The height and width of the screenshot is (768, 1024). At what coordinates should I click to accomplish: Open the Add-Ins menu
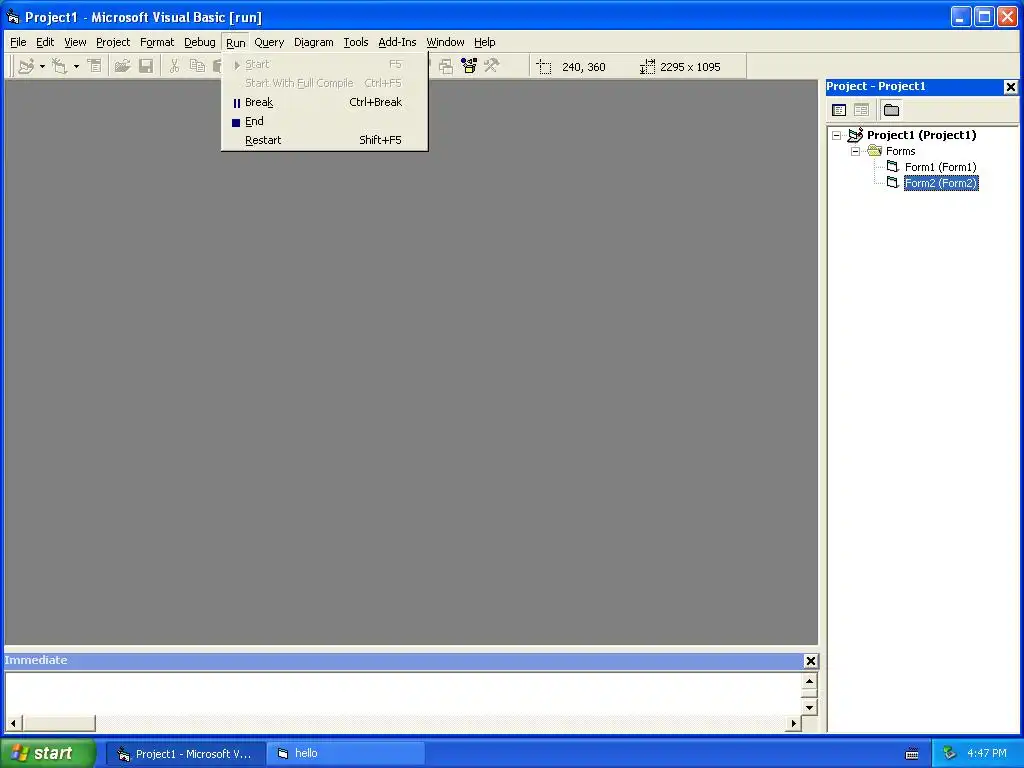click(397, 42)
